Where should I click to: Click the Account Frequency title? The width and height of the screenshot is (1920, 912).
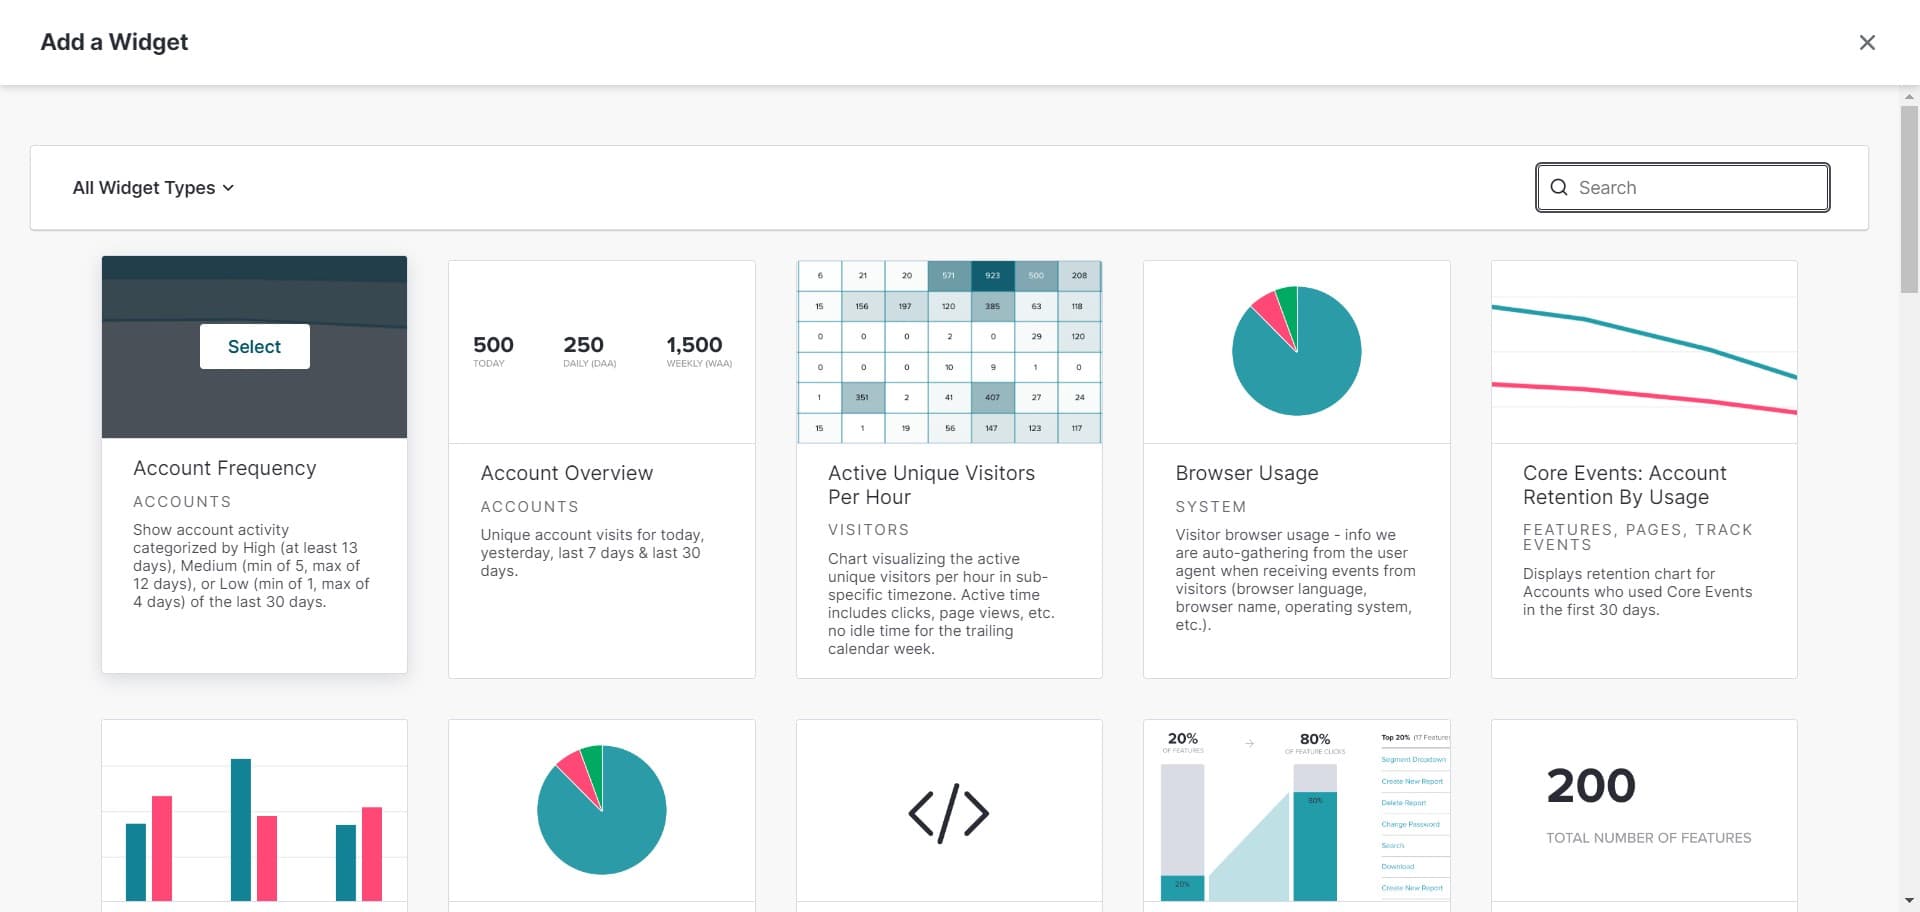[224, 468]
